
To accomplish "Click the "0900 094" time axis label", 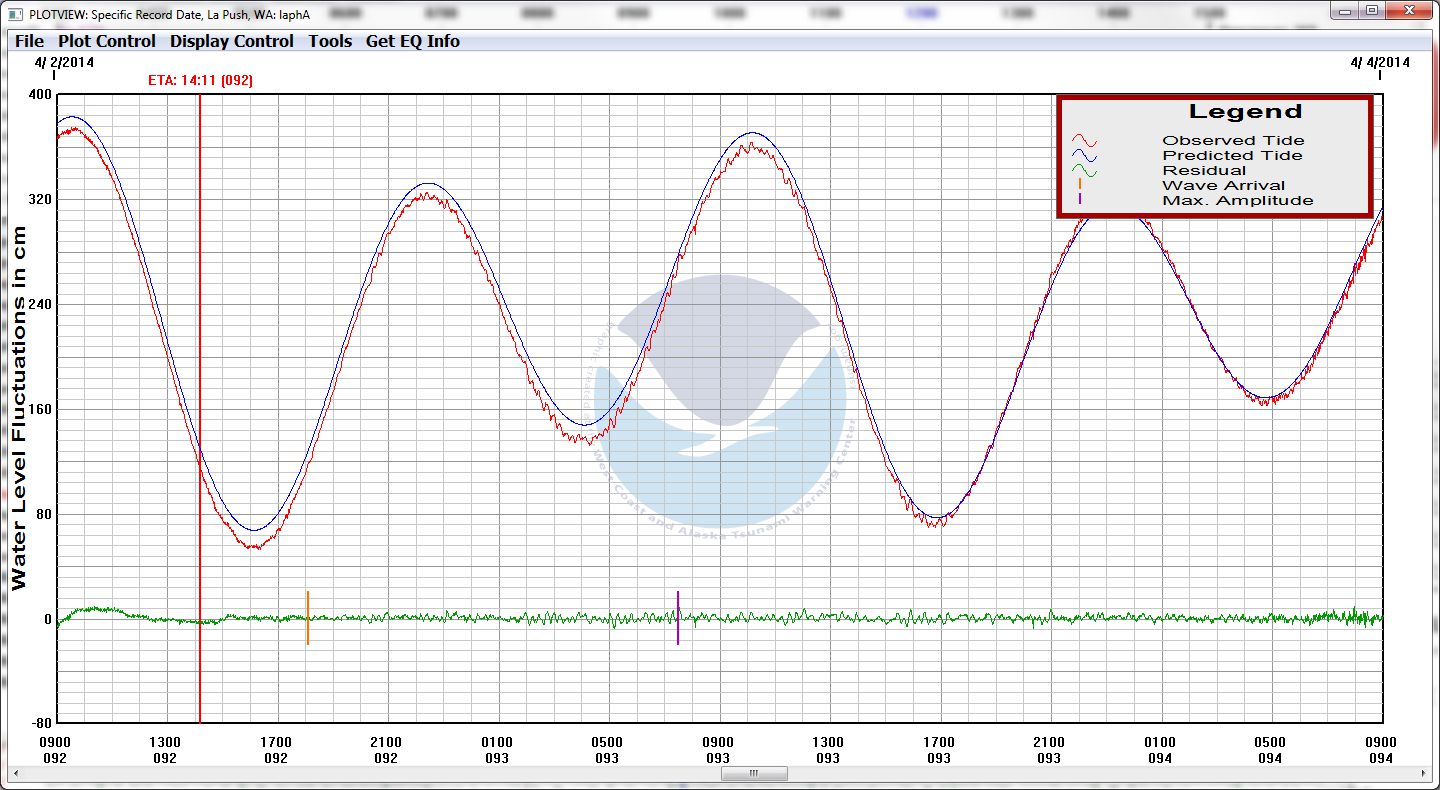I will 1381,750.
